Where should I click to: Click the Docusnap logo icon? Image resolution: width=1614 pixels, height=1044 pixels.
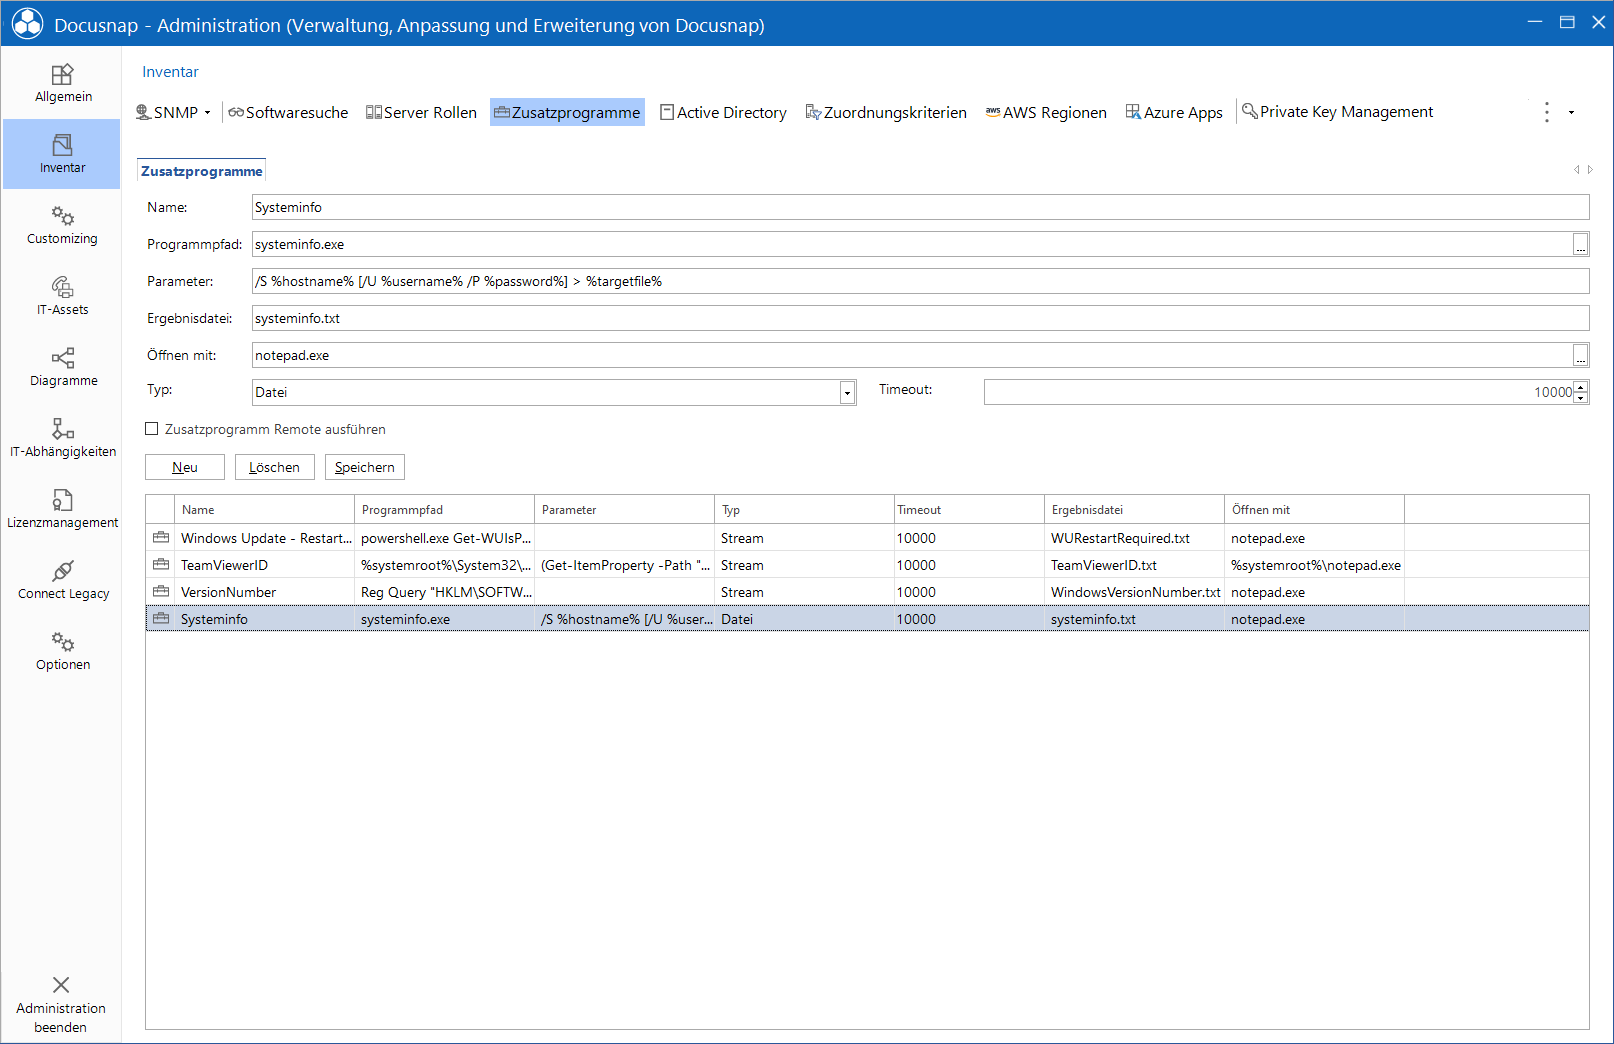click(27, 24)
